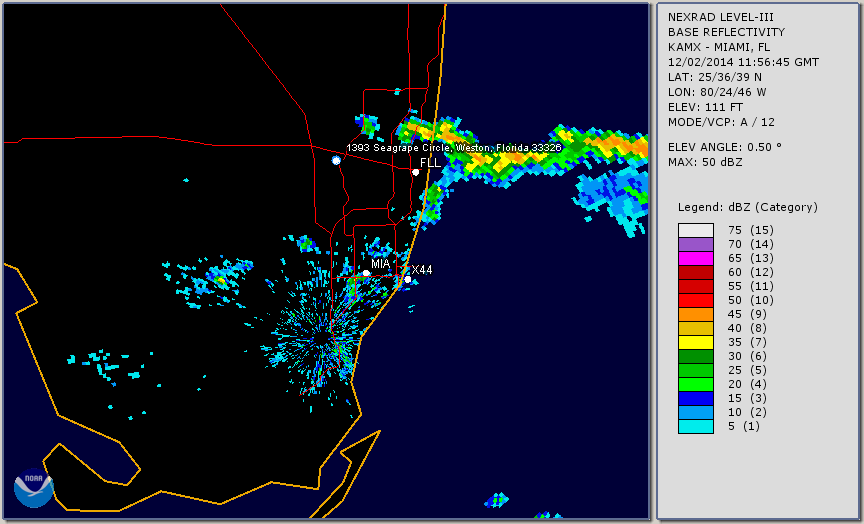
Task: Click the MIA airport marker dot
Action: pyautogui.click(x=366, y=273)
